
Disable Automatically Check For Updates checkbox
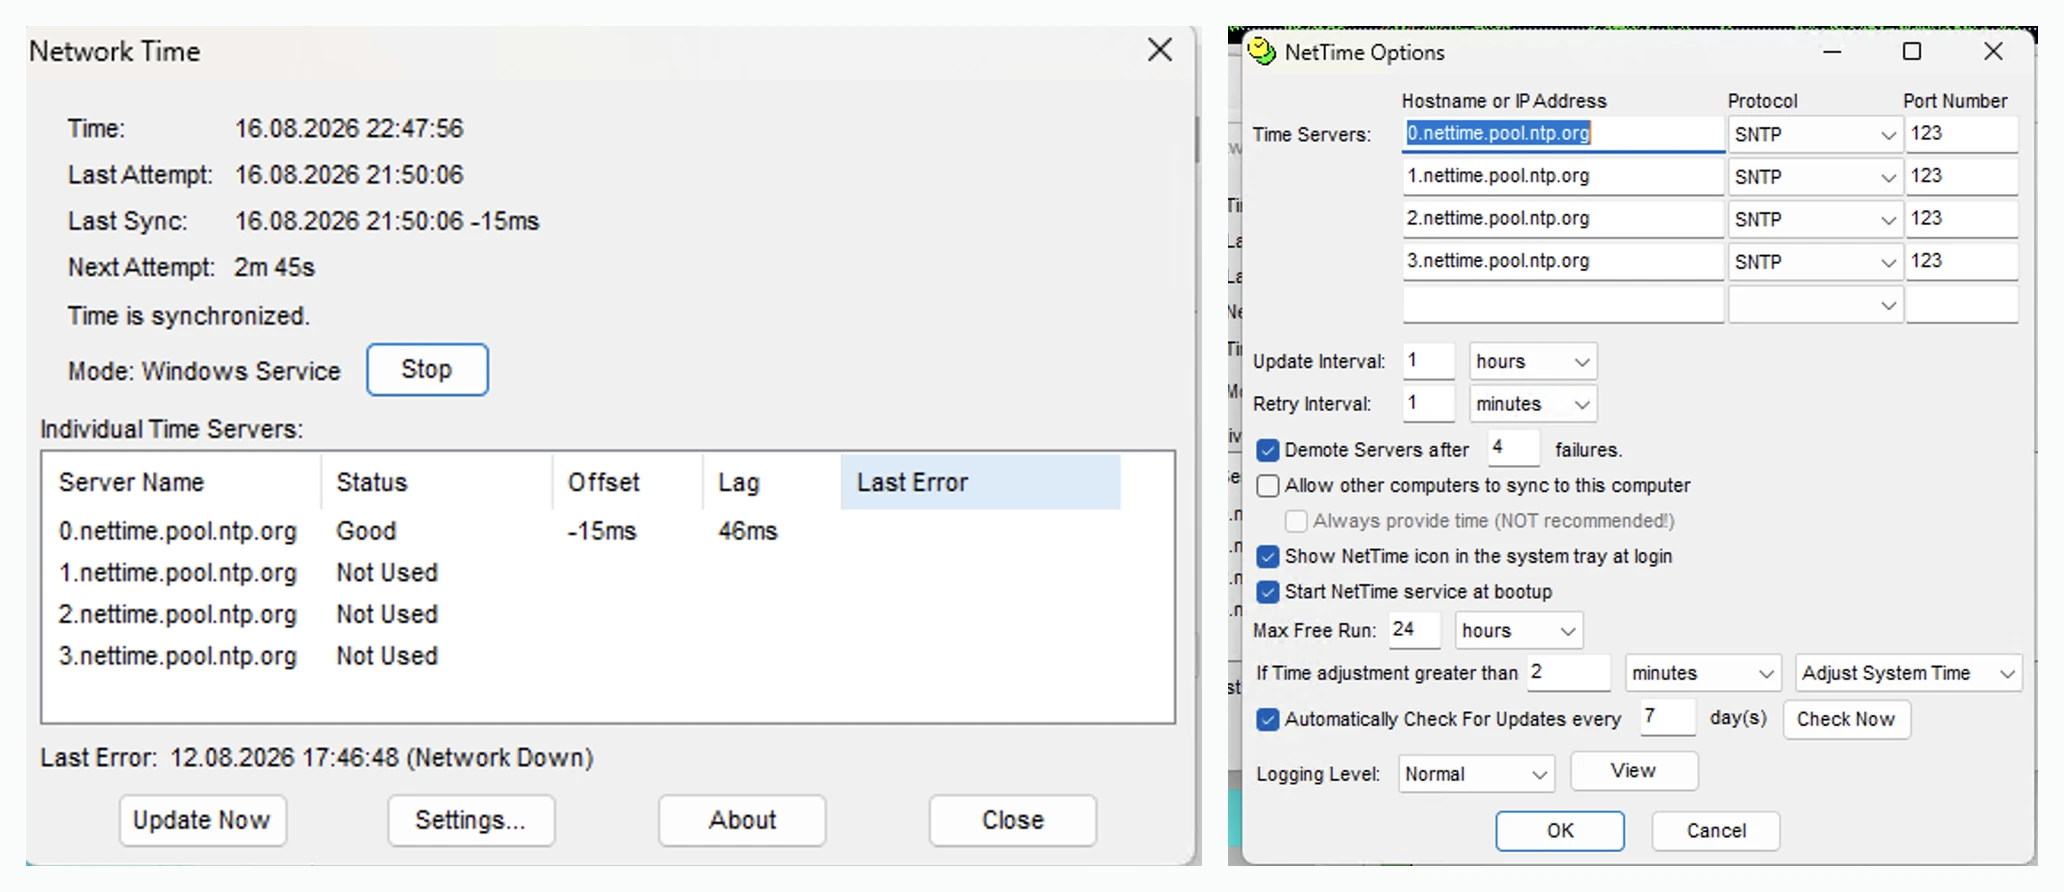pyautogui.click(x=1268, y=720)
